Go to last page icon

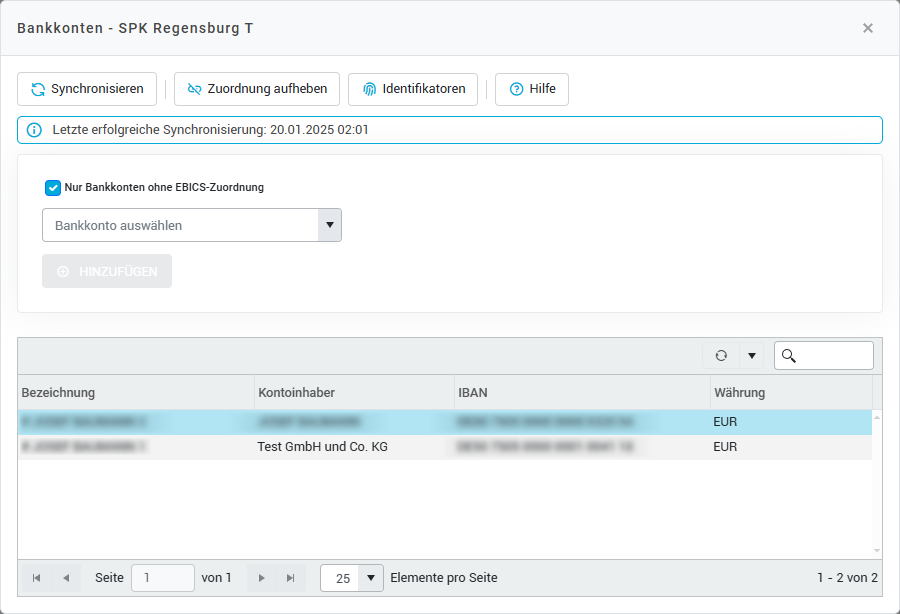click(290, 578)
